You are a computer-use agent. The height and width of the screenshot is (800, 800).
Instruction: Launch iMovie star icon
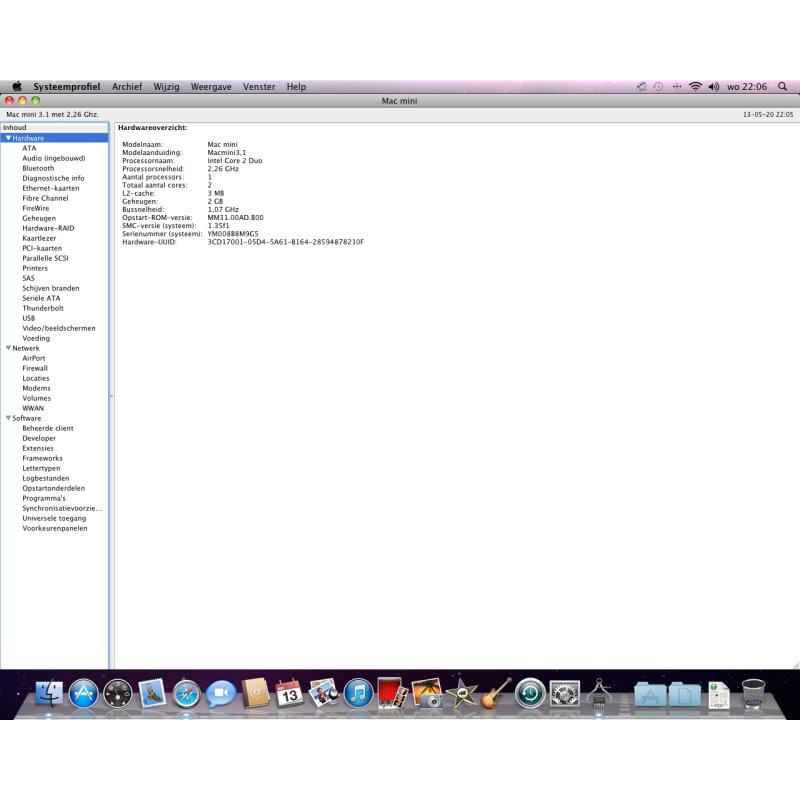[461, 693]
